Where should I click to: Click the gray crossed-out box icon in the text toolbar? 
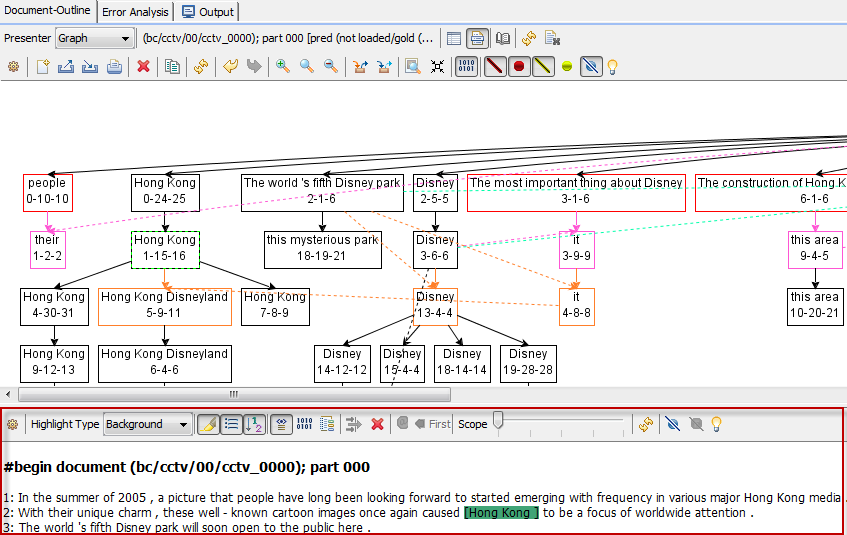click(696, 424)
